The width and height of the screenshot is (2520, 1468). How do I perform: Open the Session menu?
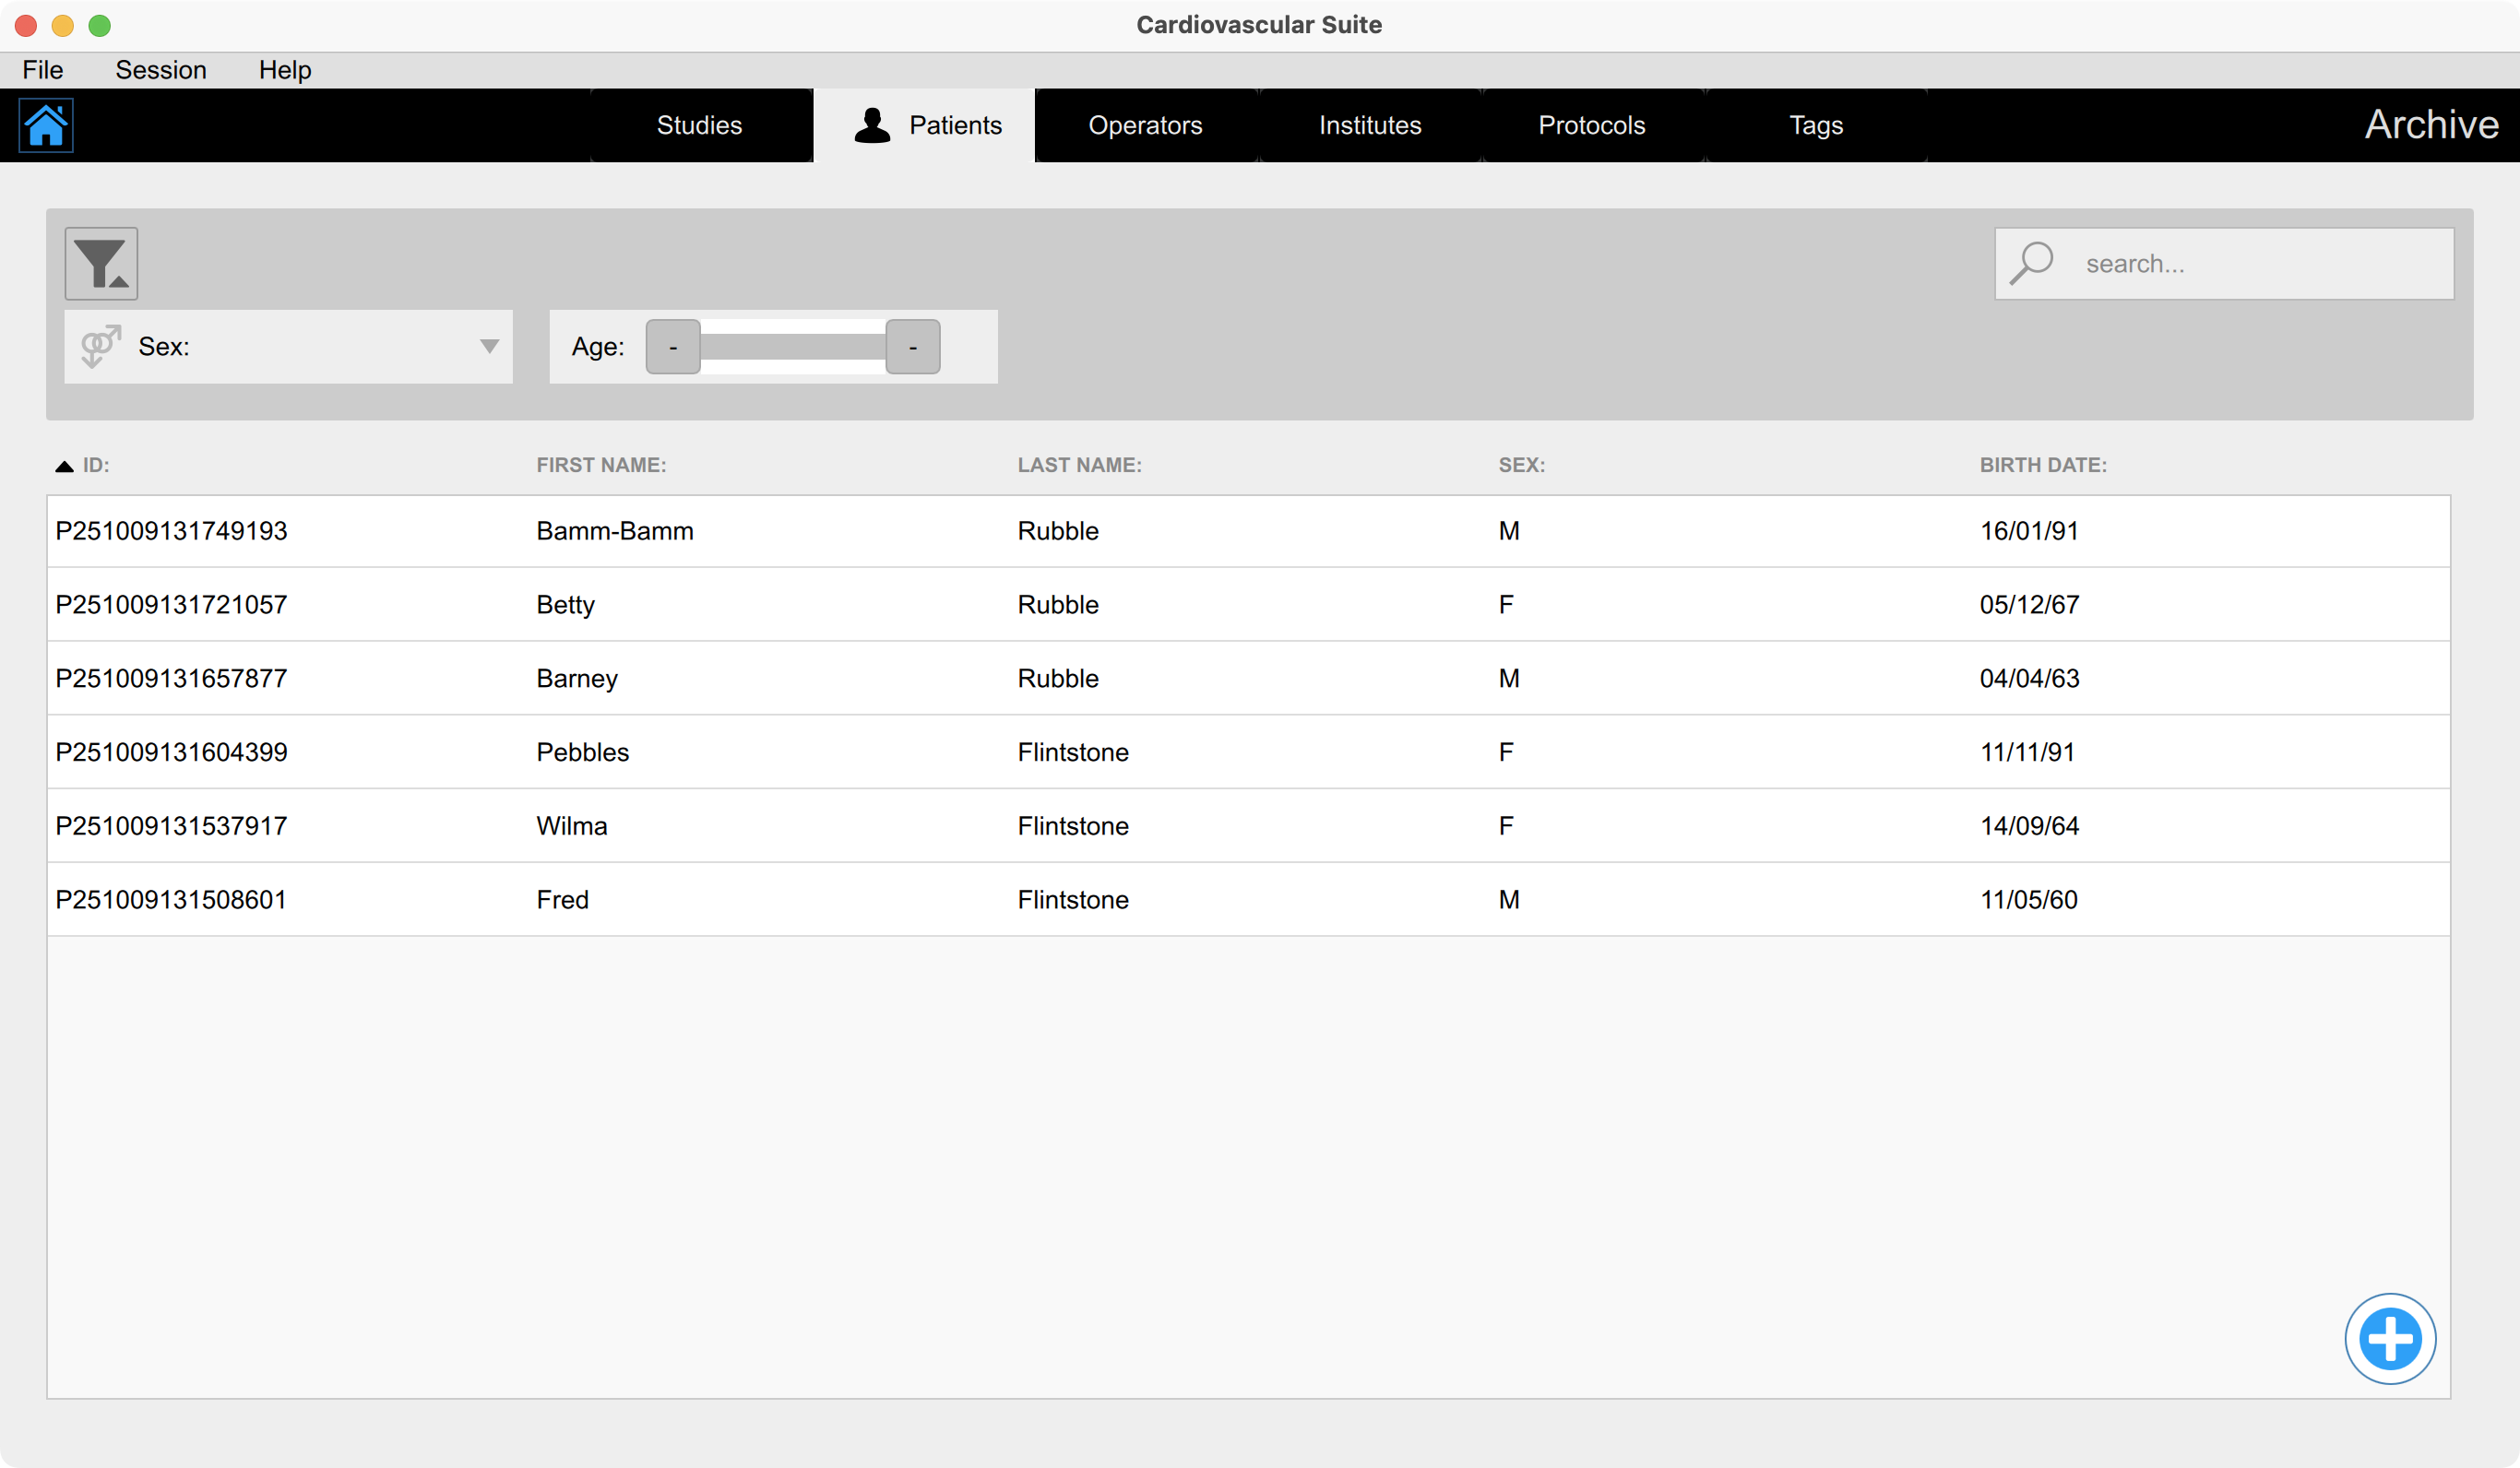160,69
